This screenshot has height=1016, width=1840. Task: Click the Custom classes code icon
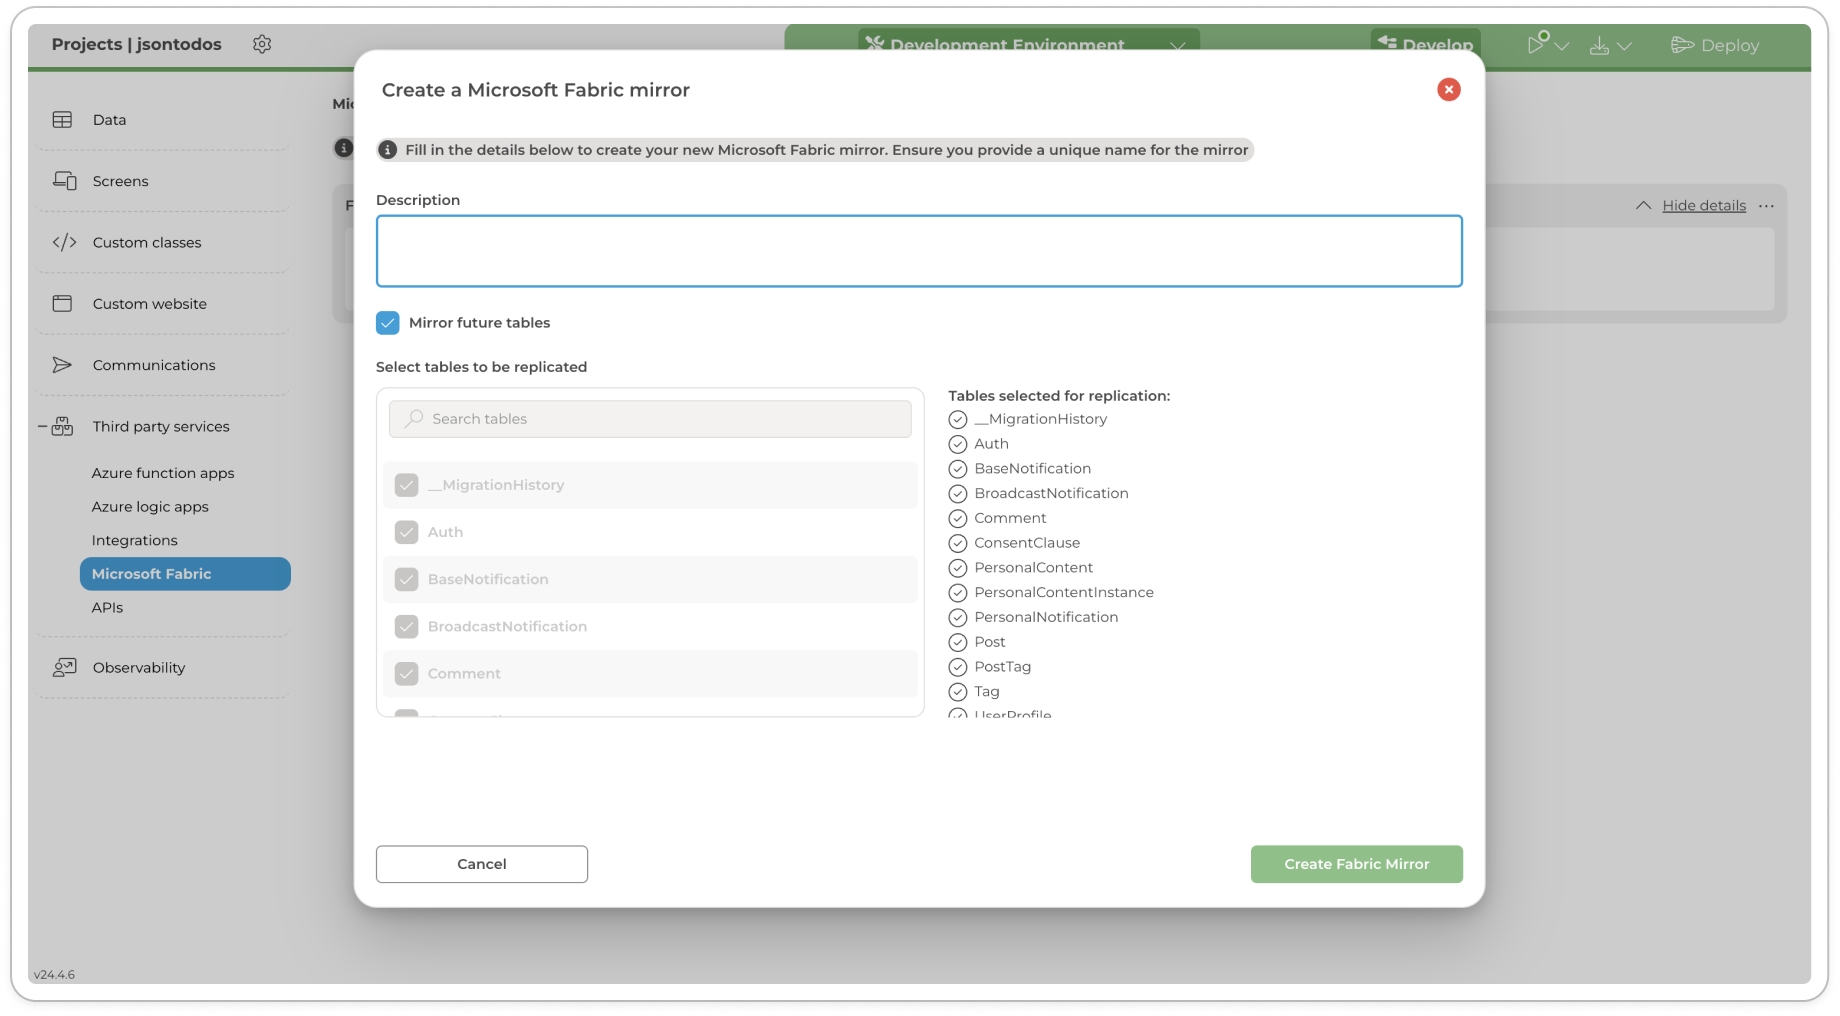click(x=64, y=242)
